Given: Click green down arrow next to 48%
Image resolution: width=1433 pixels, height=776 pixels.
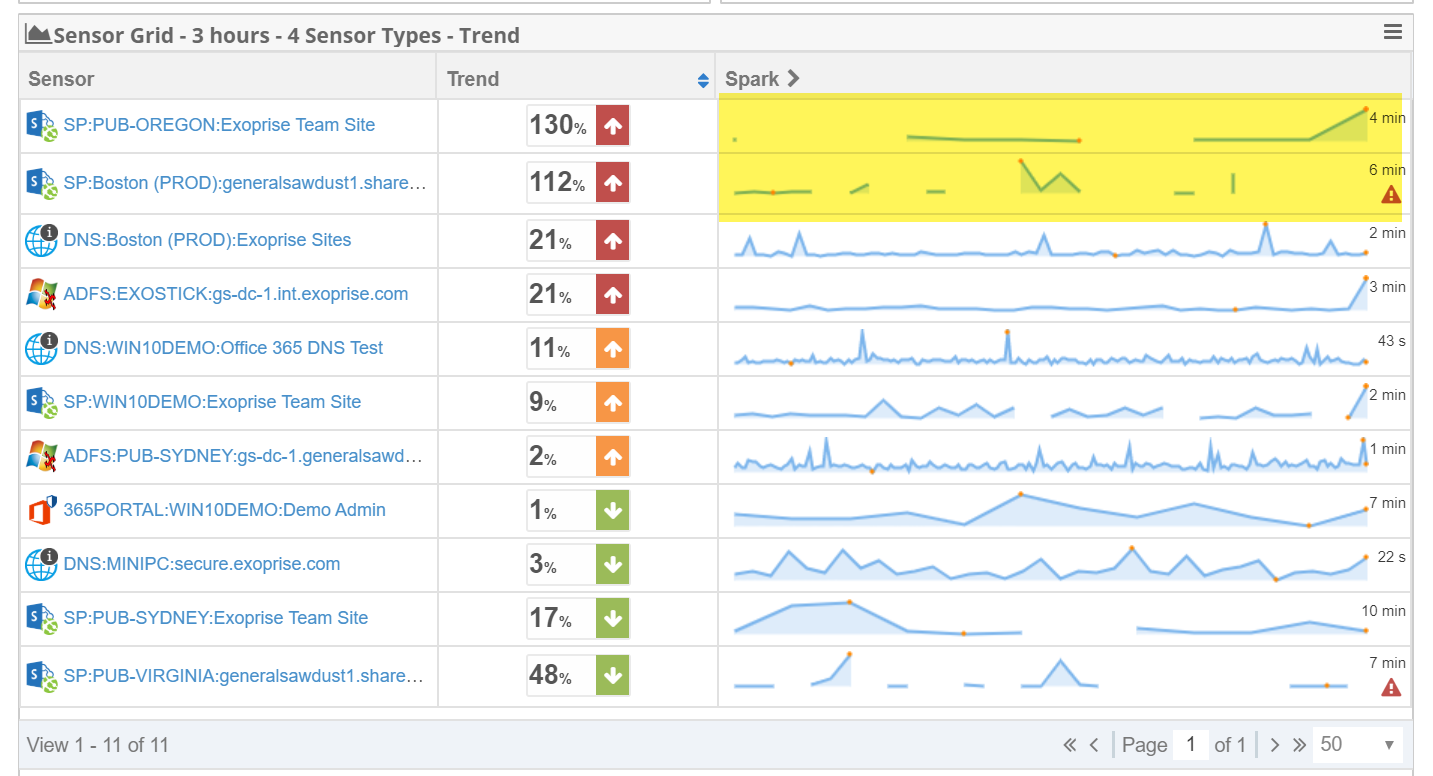Looking at the screenshot, I should [x=613, y=676].
